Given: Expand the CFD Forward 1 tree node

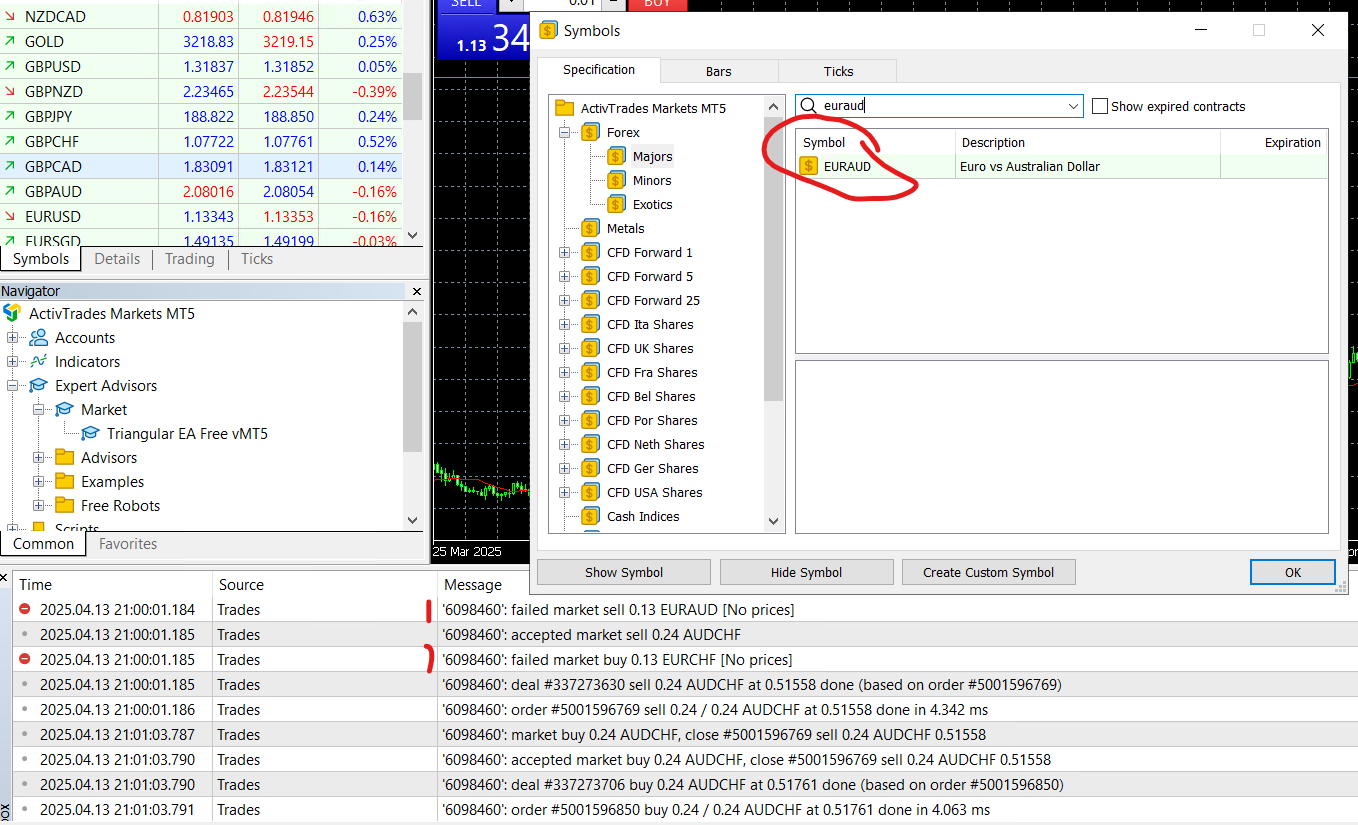Looking at the screenshot, I should pos(564,252).
